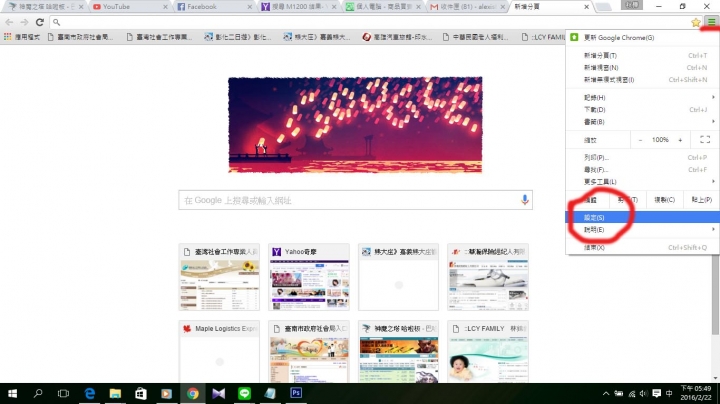This screenshot has width=720, height=404.
Task: Click the back navigation arrow
Action: tap(9, 22)
